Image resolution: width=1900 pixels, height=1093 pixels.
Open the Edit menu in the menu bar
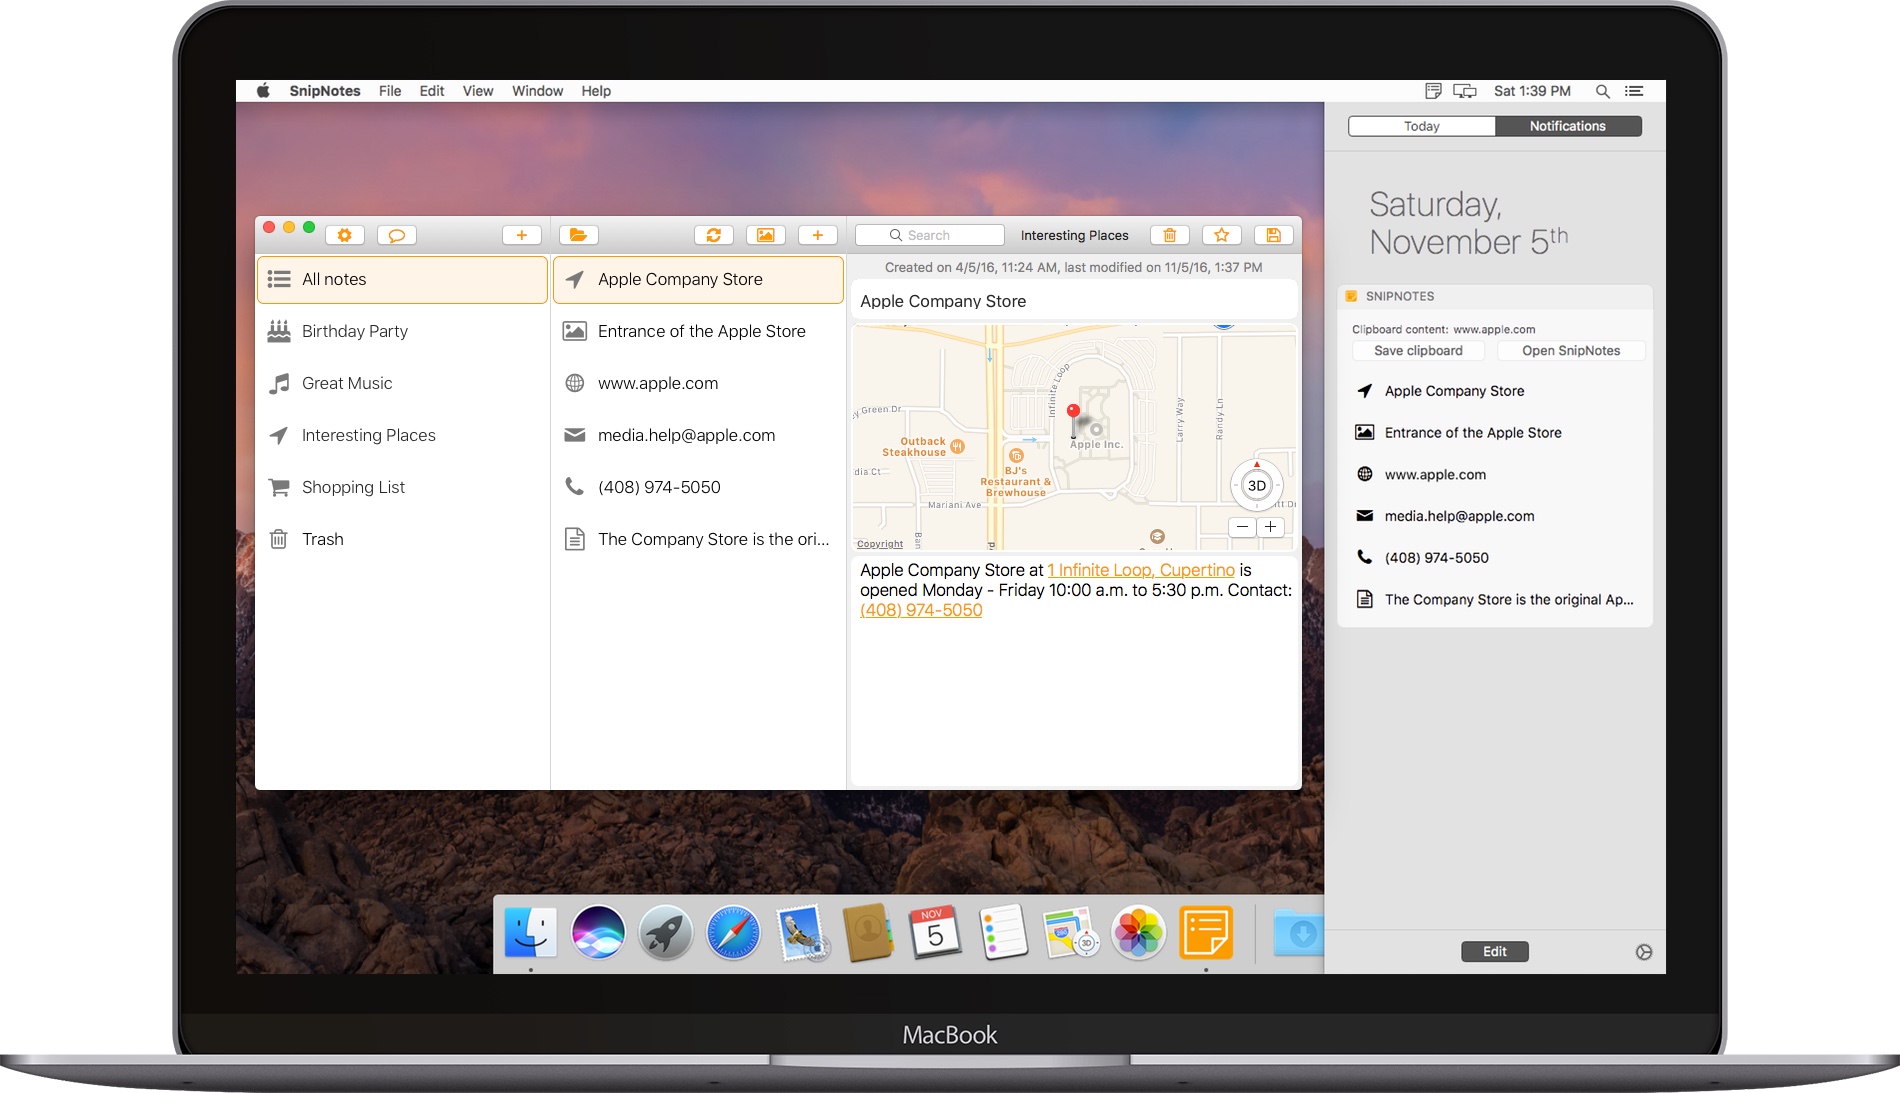pyautogui.click(x=432, y=91)
